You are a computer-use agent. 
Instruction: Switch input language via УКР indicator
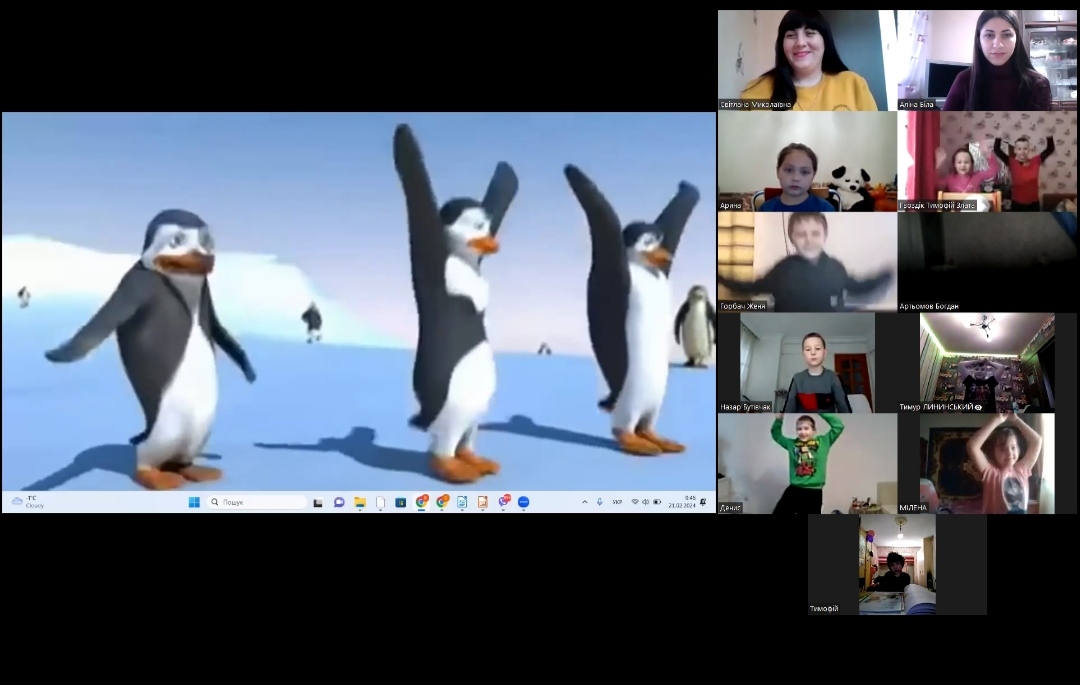tap(617, 502)
